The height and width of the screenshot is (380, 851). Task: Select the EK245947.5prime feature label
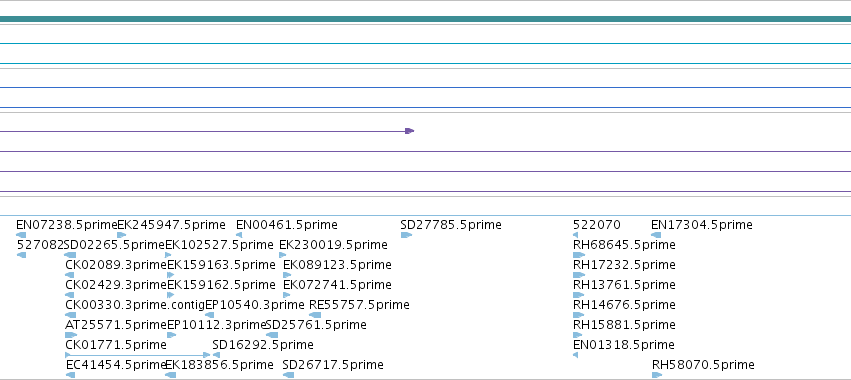[172, 225]
